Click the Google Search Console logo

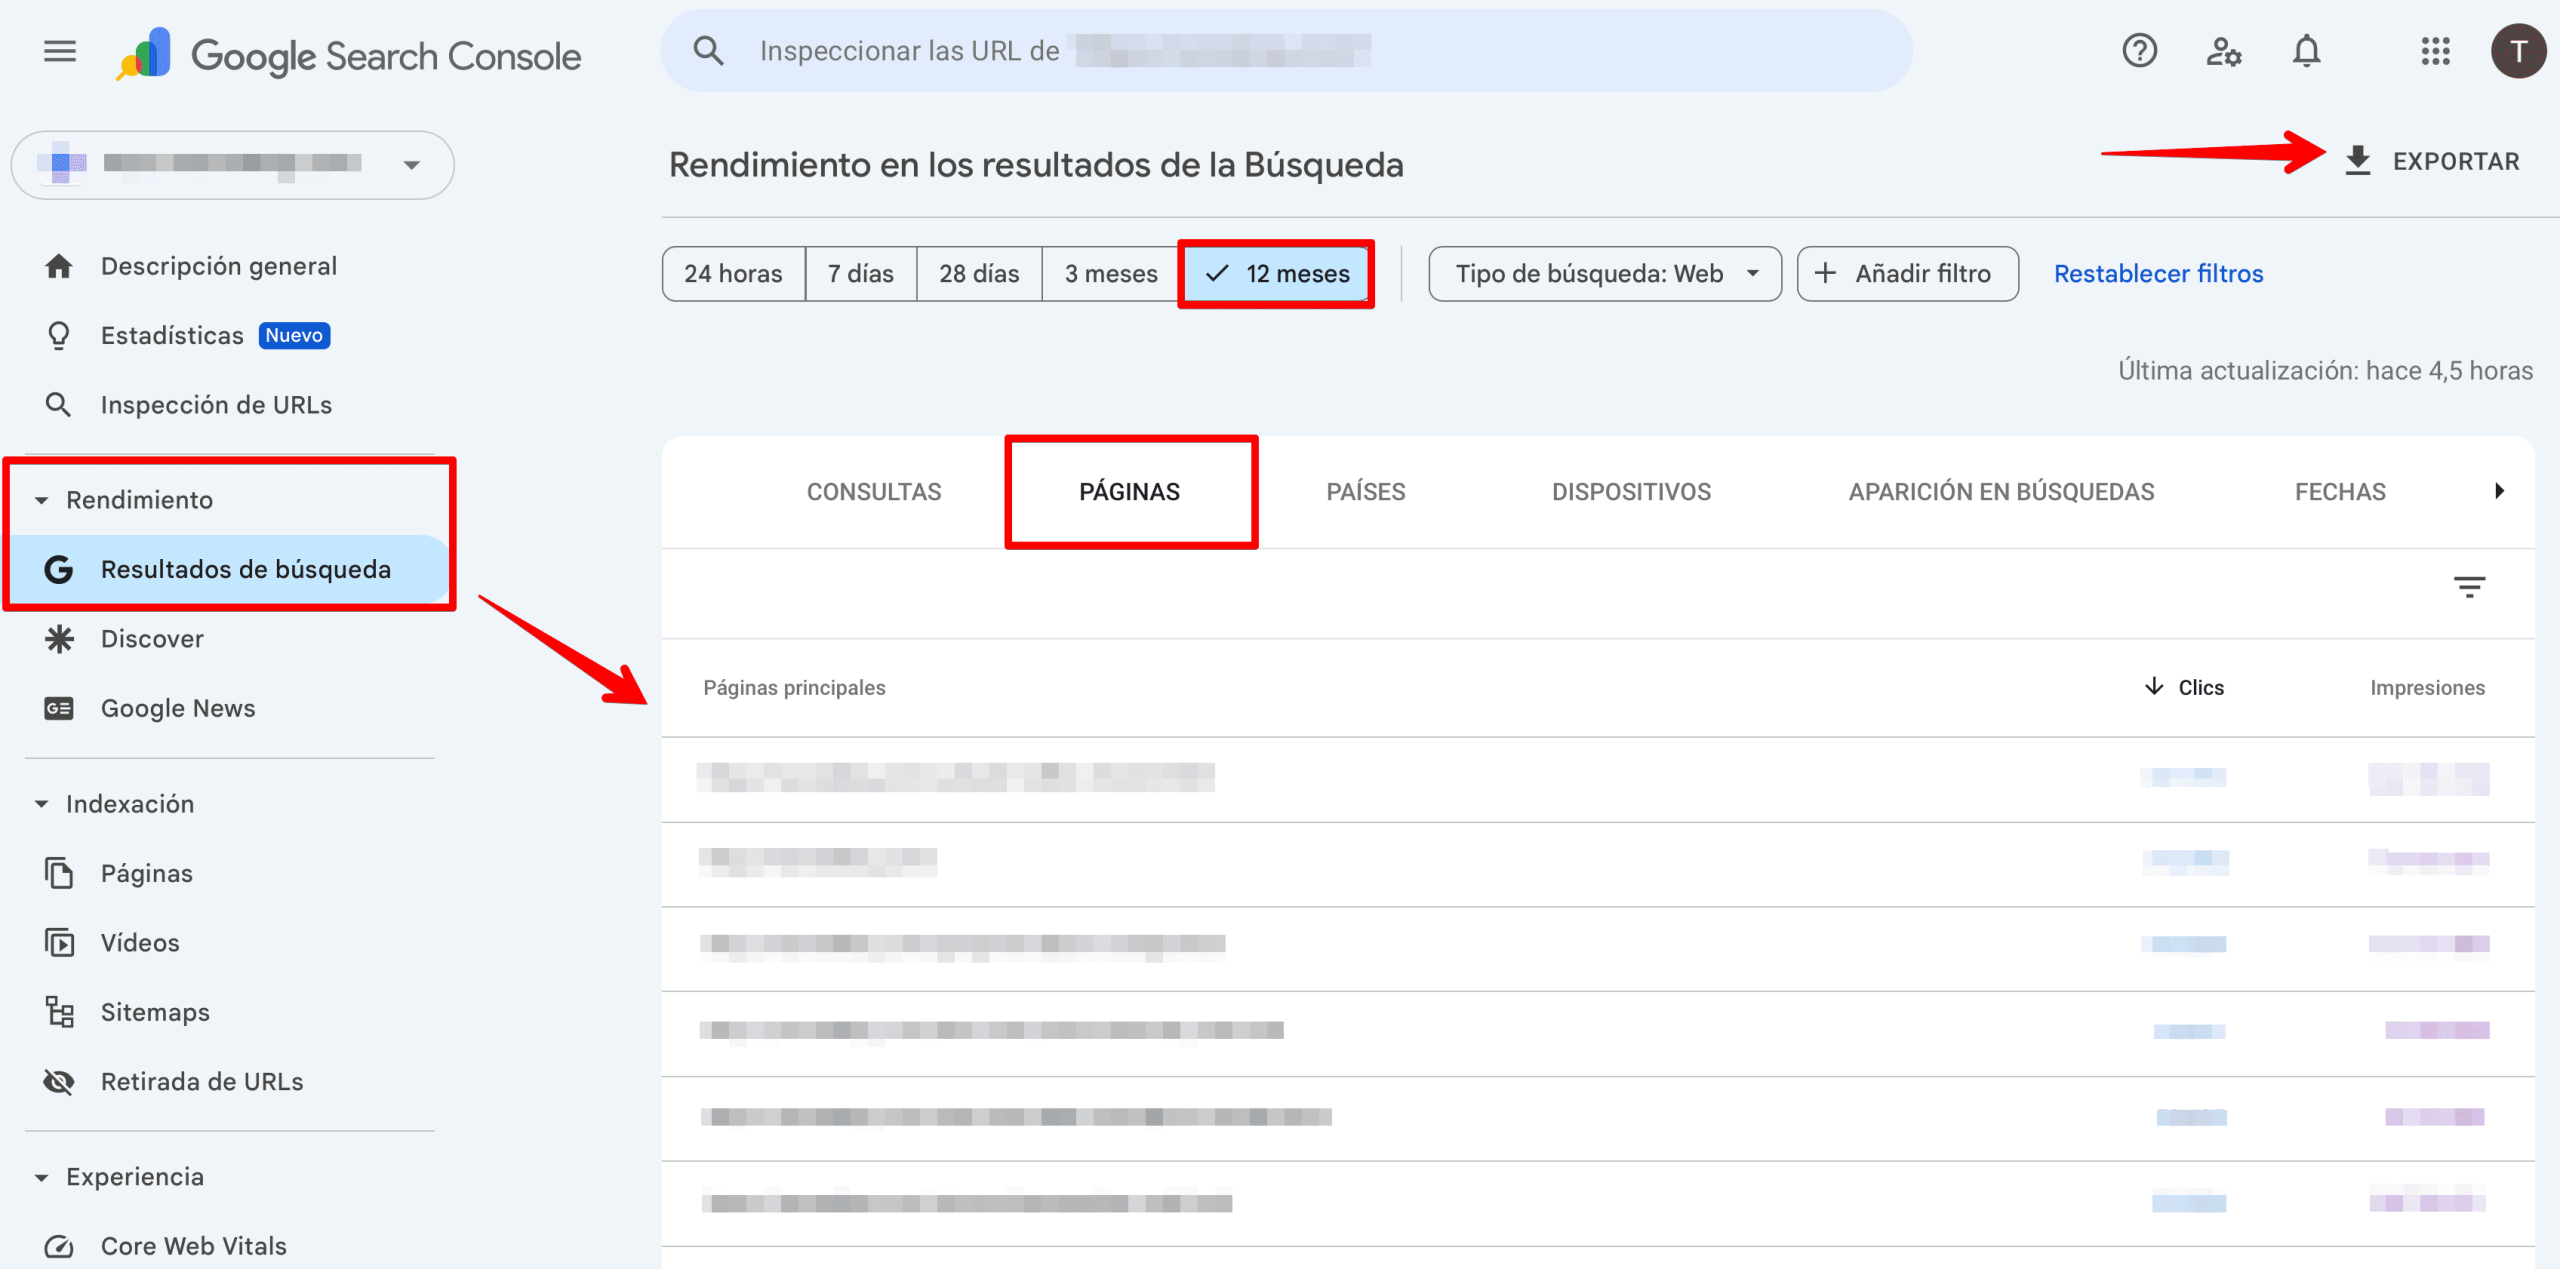click(349, 55)
